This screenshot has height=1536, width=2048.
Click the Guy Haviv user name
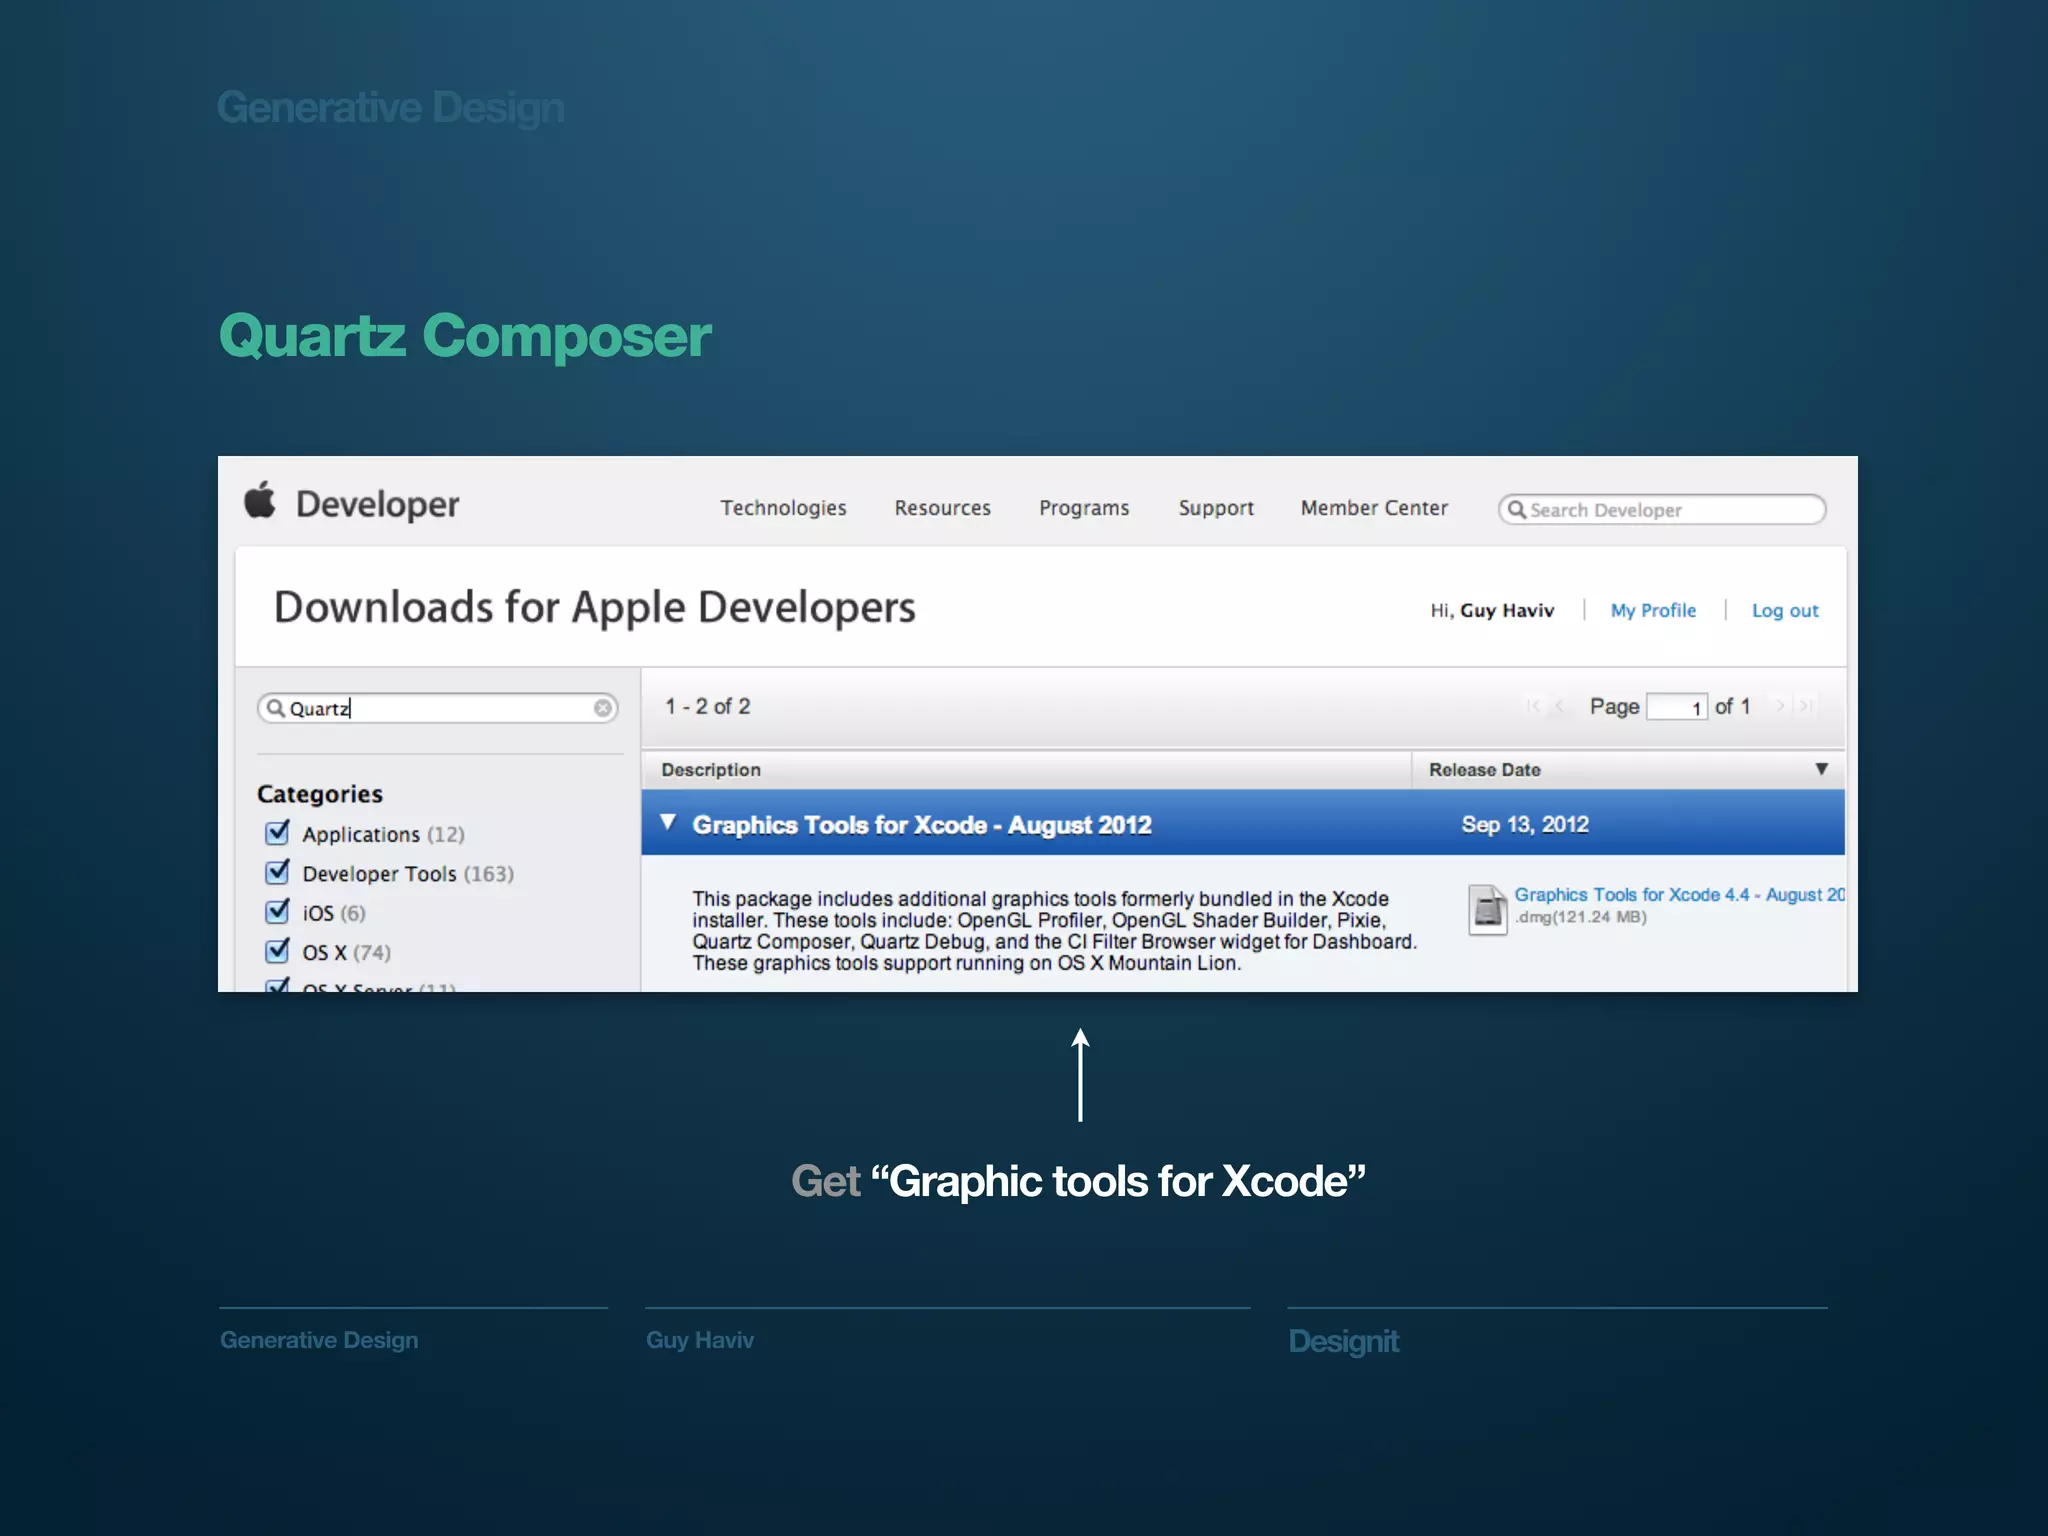point(1507,610)
